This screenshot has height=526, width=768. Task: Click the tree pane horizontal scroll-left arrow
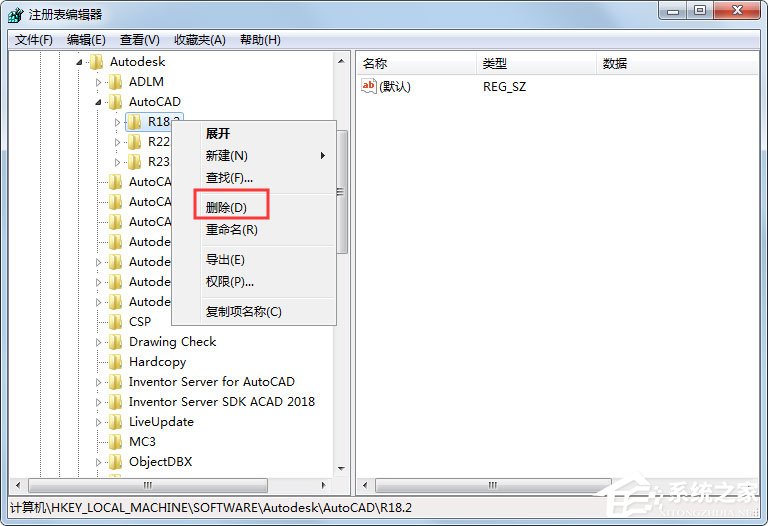tap(18, 485)
